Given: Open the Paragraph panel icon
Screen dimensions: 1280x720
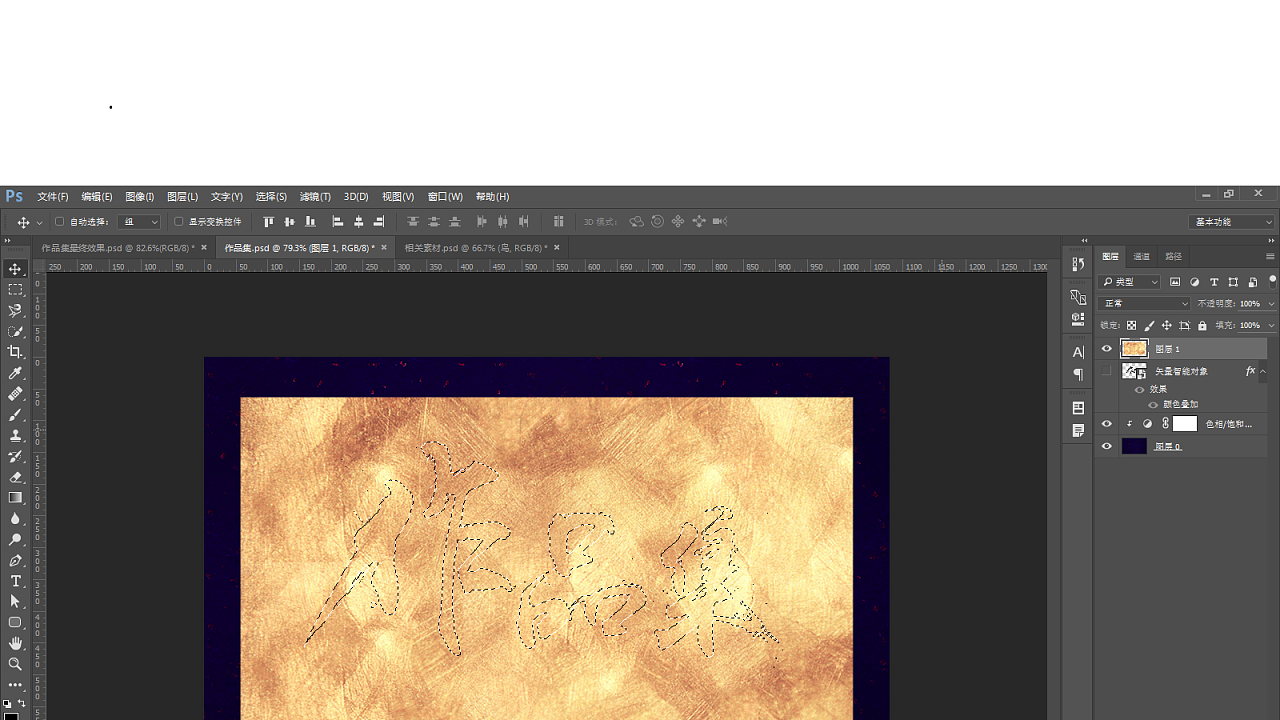Looking at the screenshot, I should (1078, 375).
